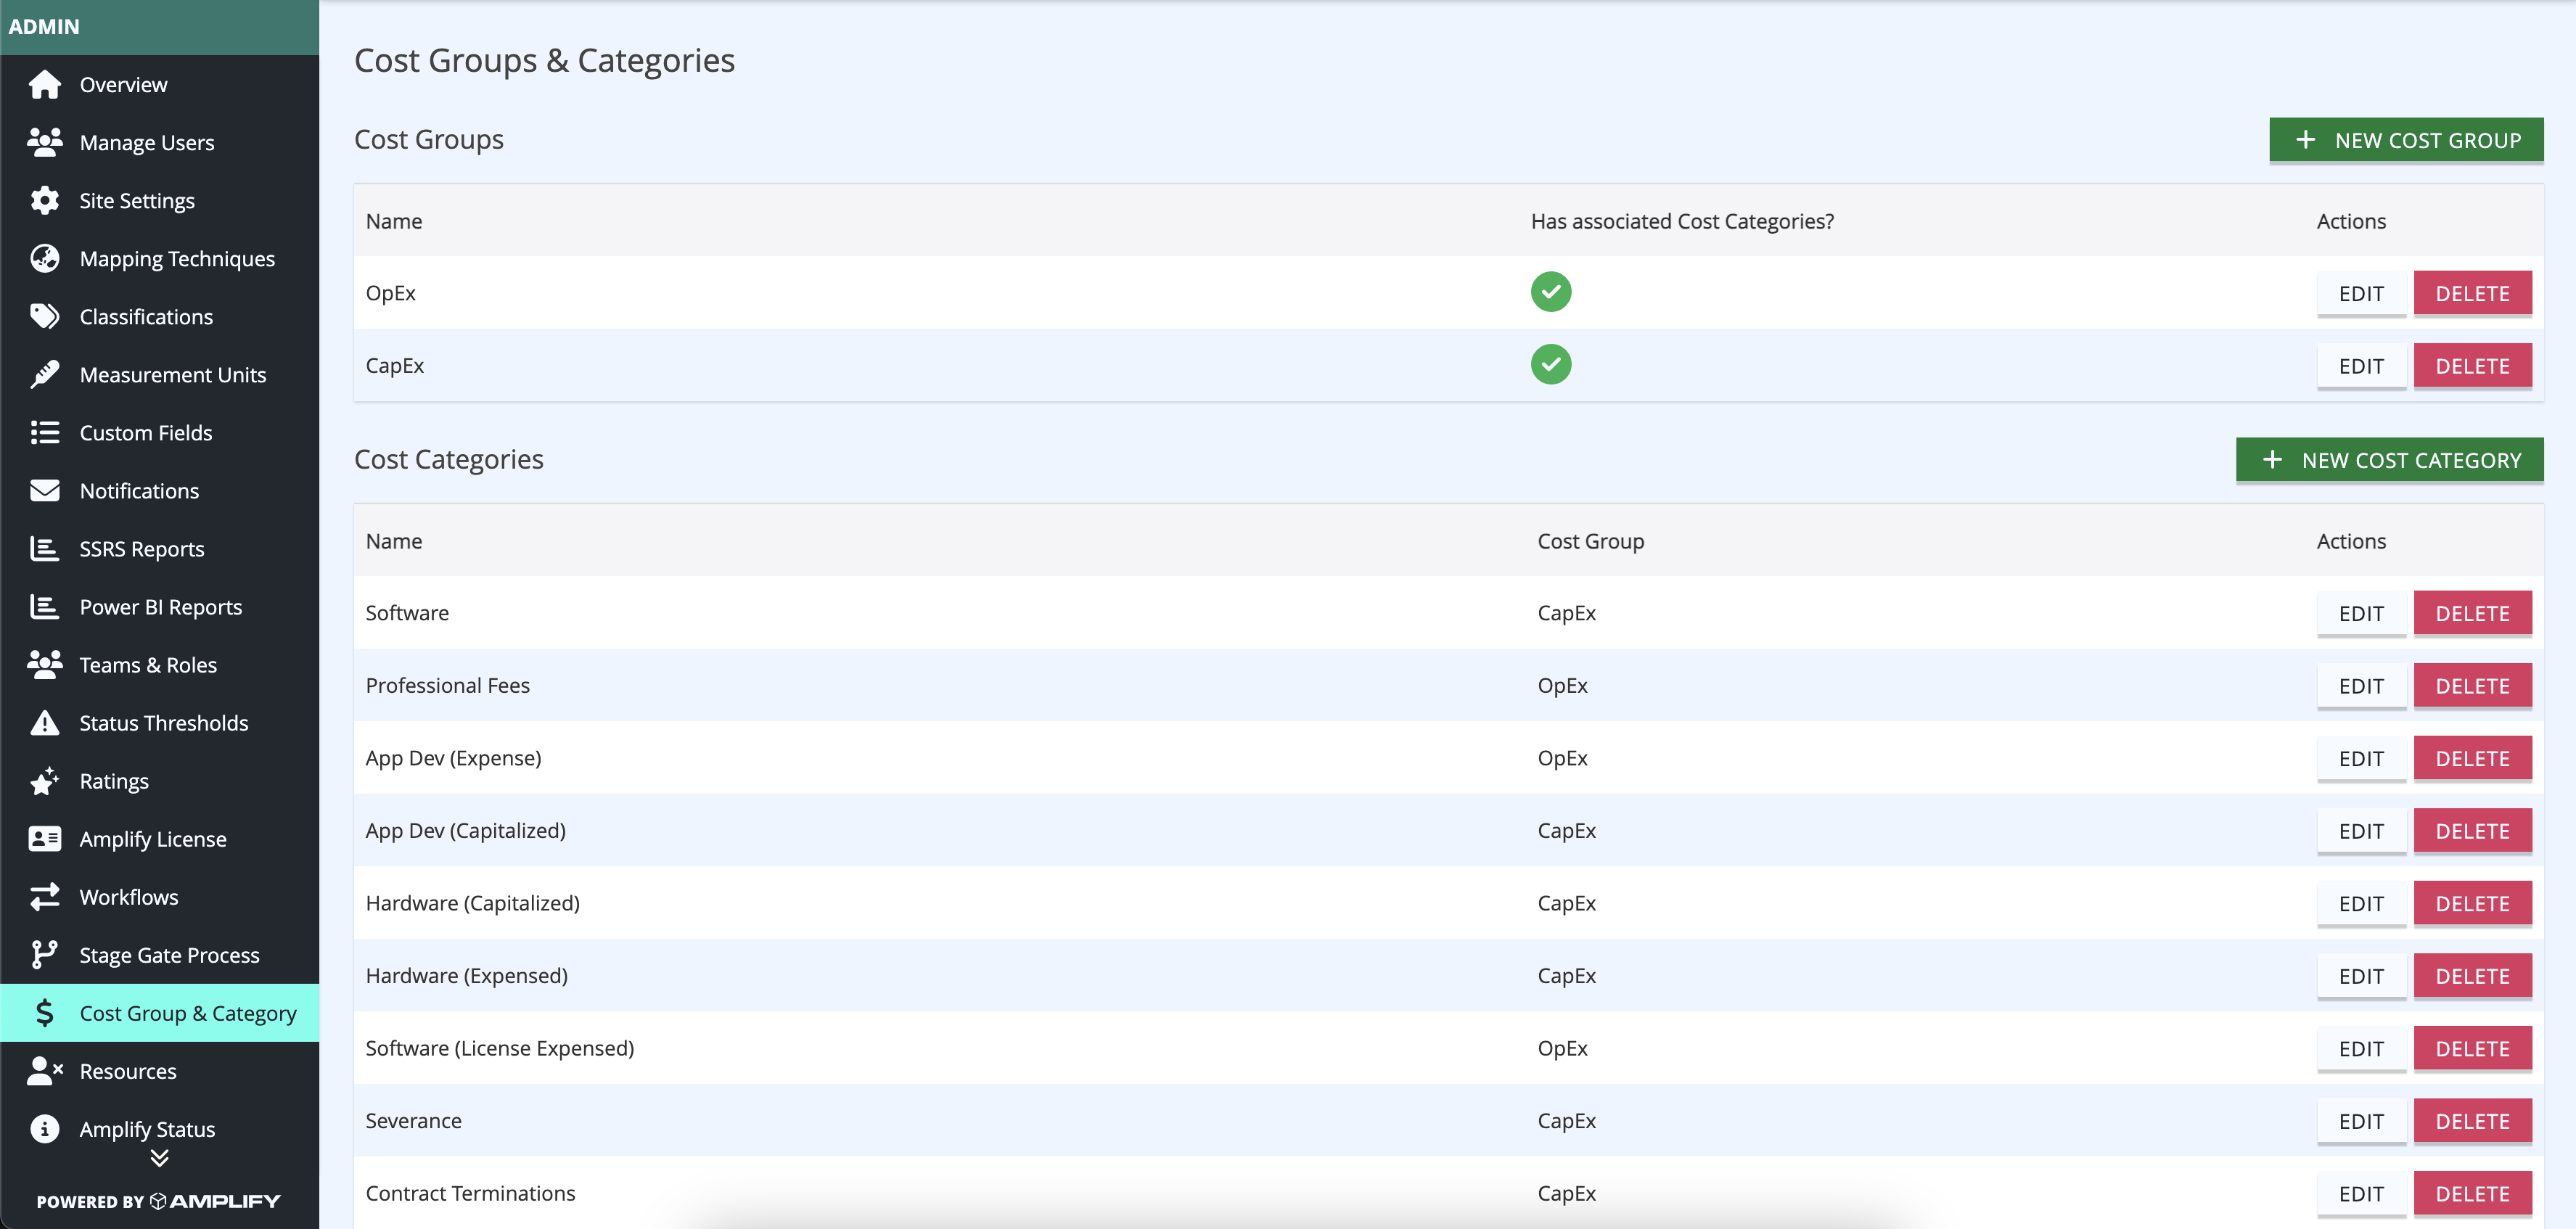2576x1229 pixels.
Task: Delete the Software cost category
Action: point(2472,613)
